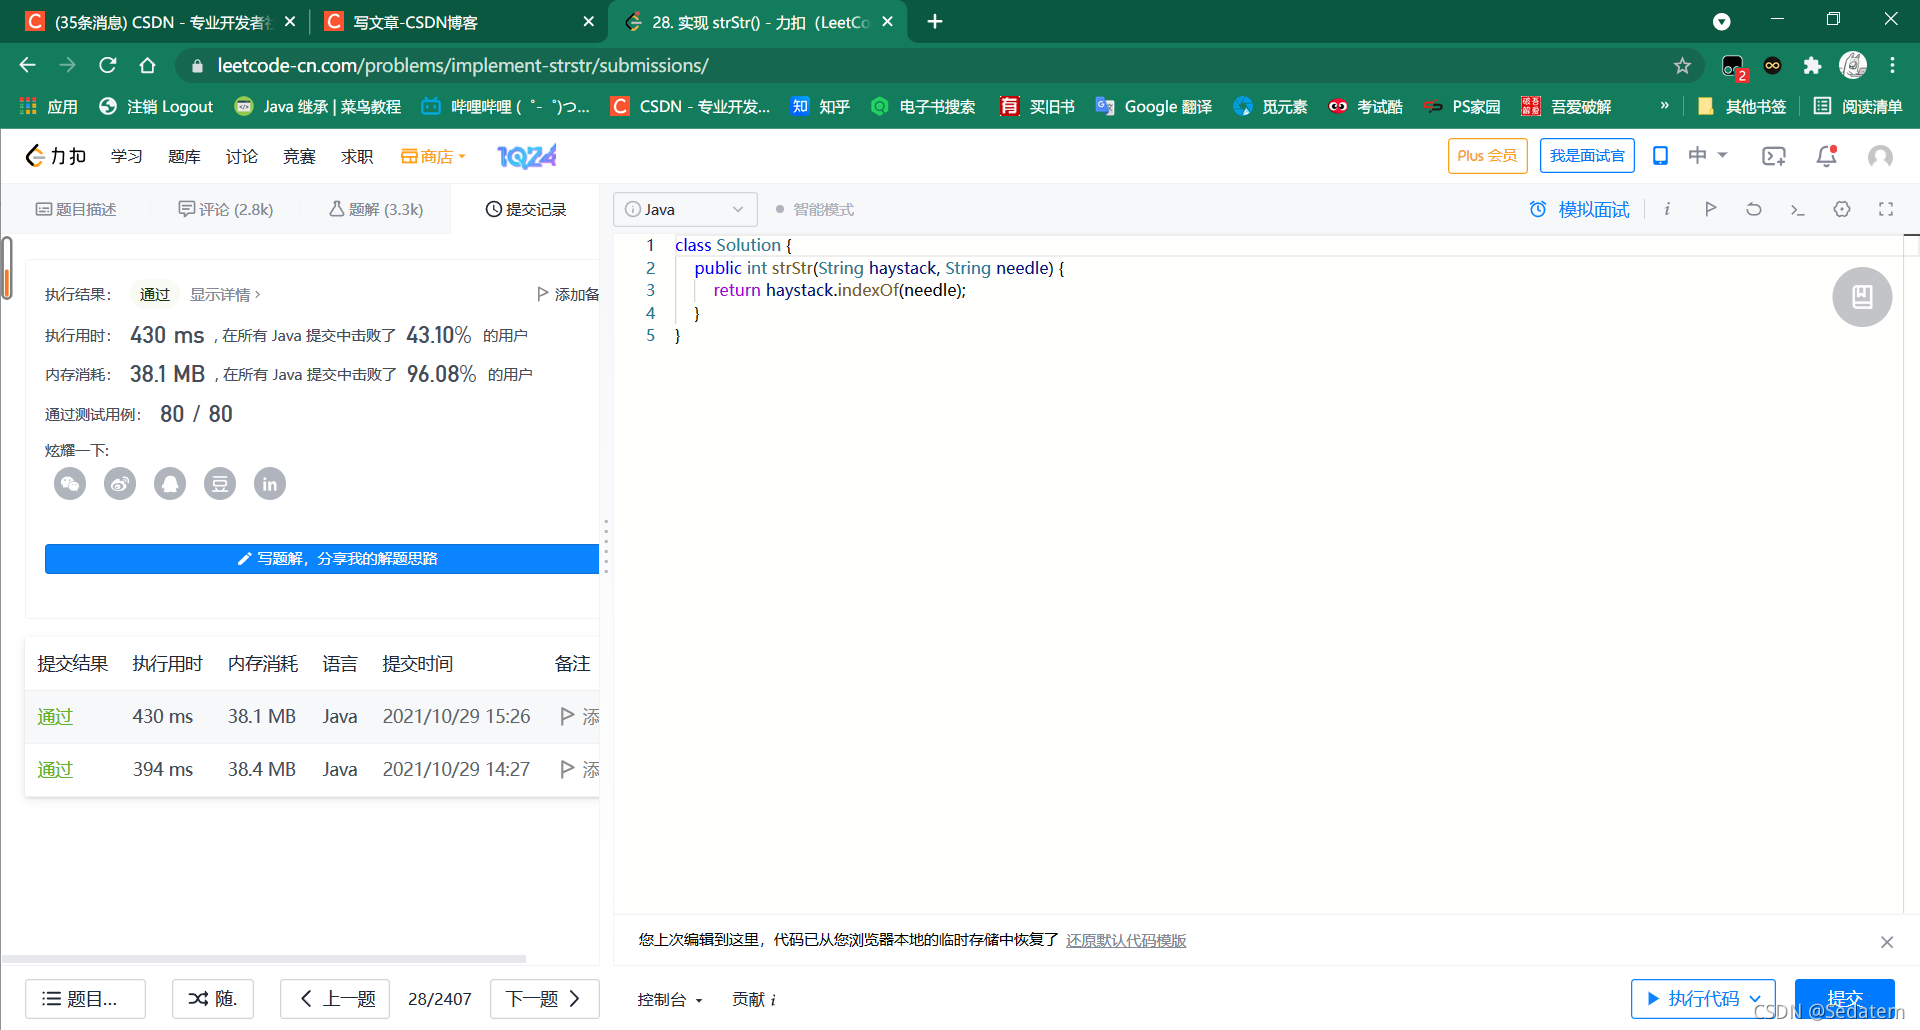Enable 智能模式 in the editor toolbar
The width and height of the screenshot is (1920, 1030).
click(x=814, y=209)
